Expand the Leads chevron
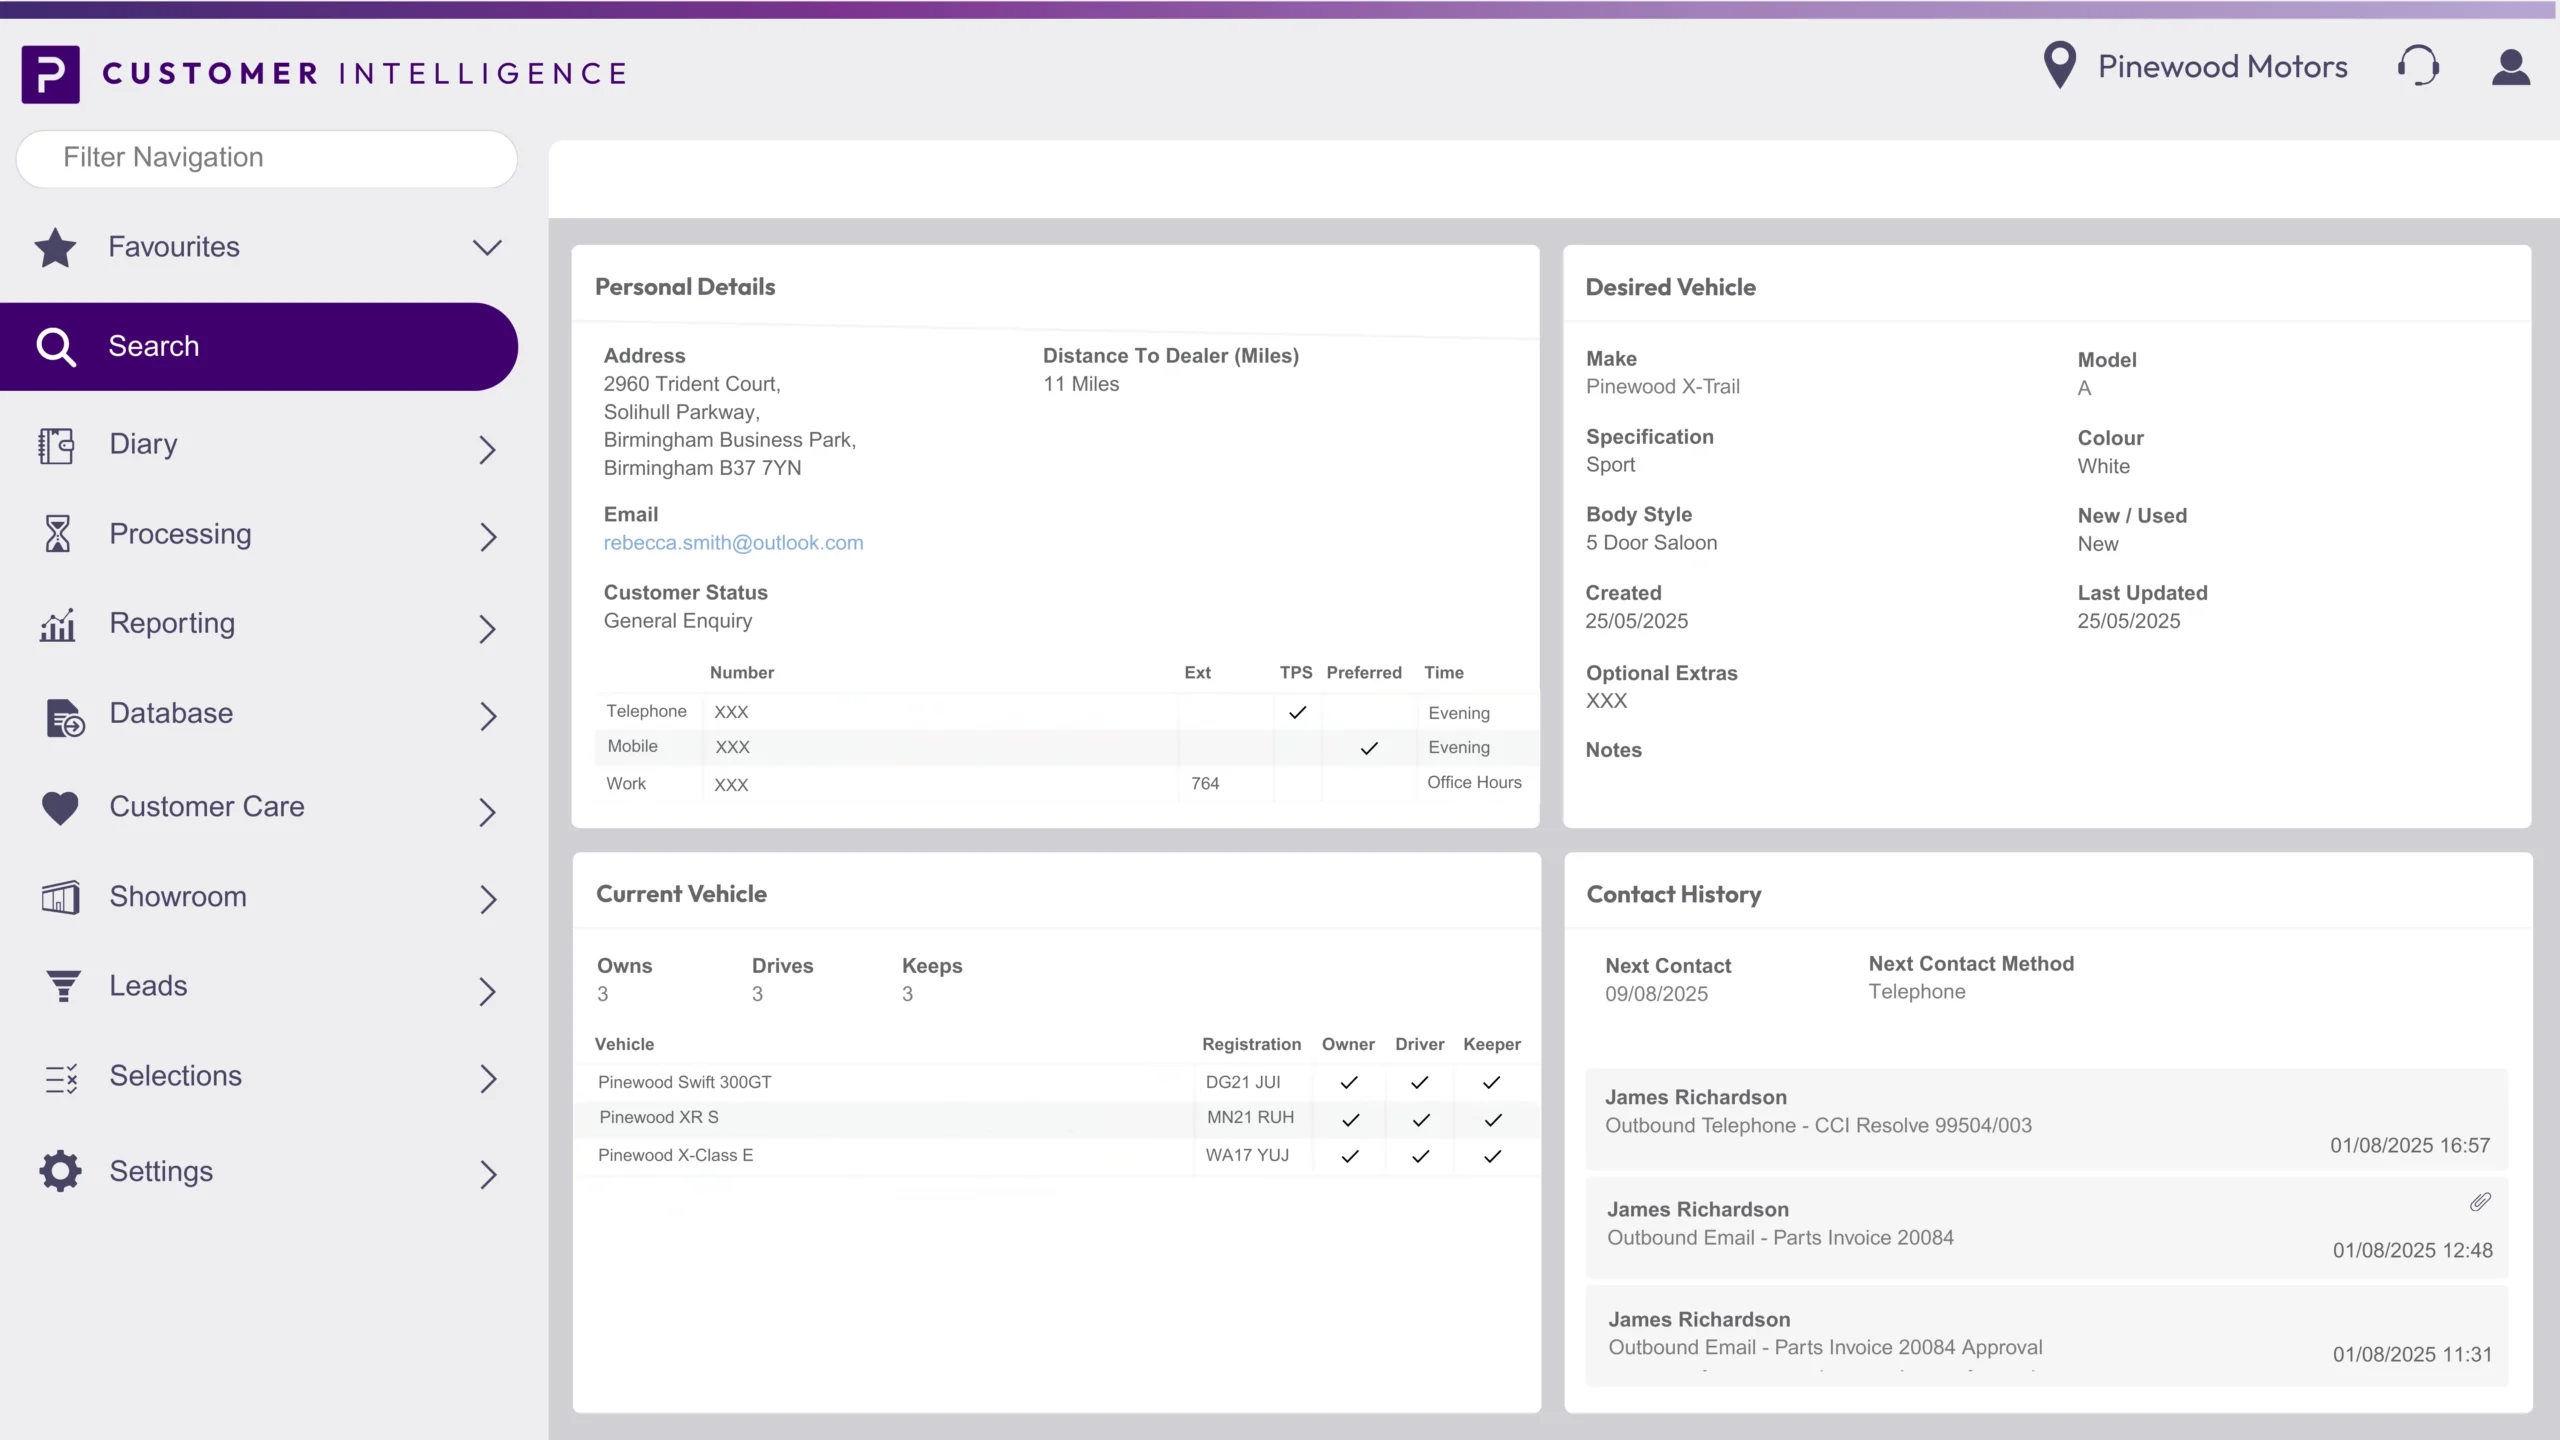This screenshot has height=1440, width=2560. [x=487, y=991]
